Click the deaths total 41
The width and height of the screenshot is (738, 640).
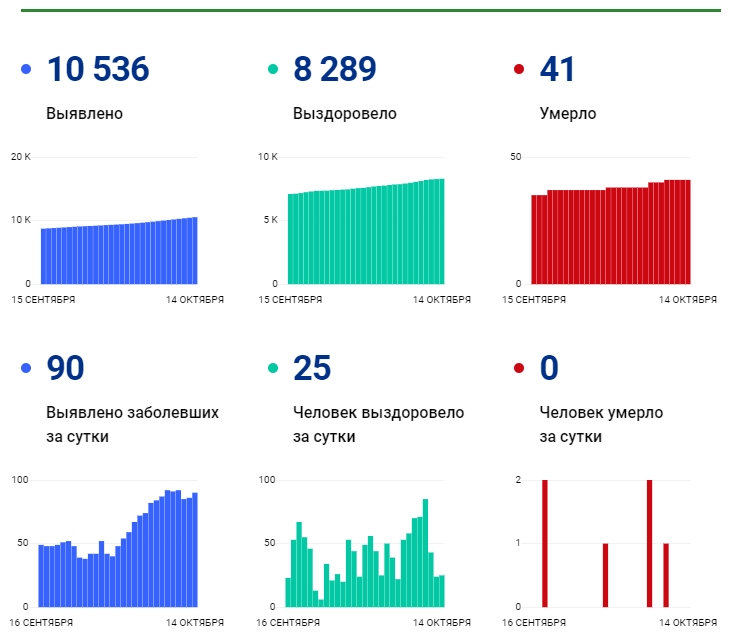[x=557, y=69]
